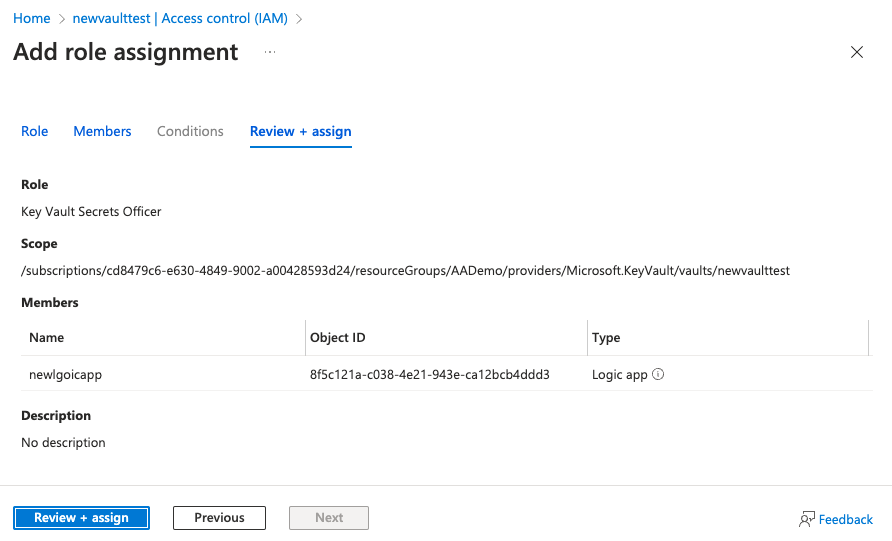Go to Home breadcrumb
The height and width of the screenshot is (541, 892).
(32, 19)
